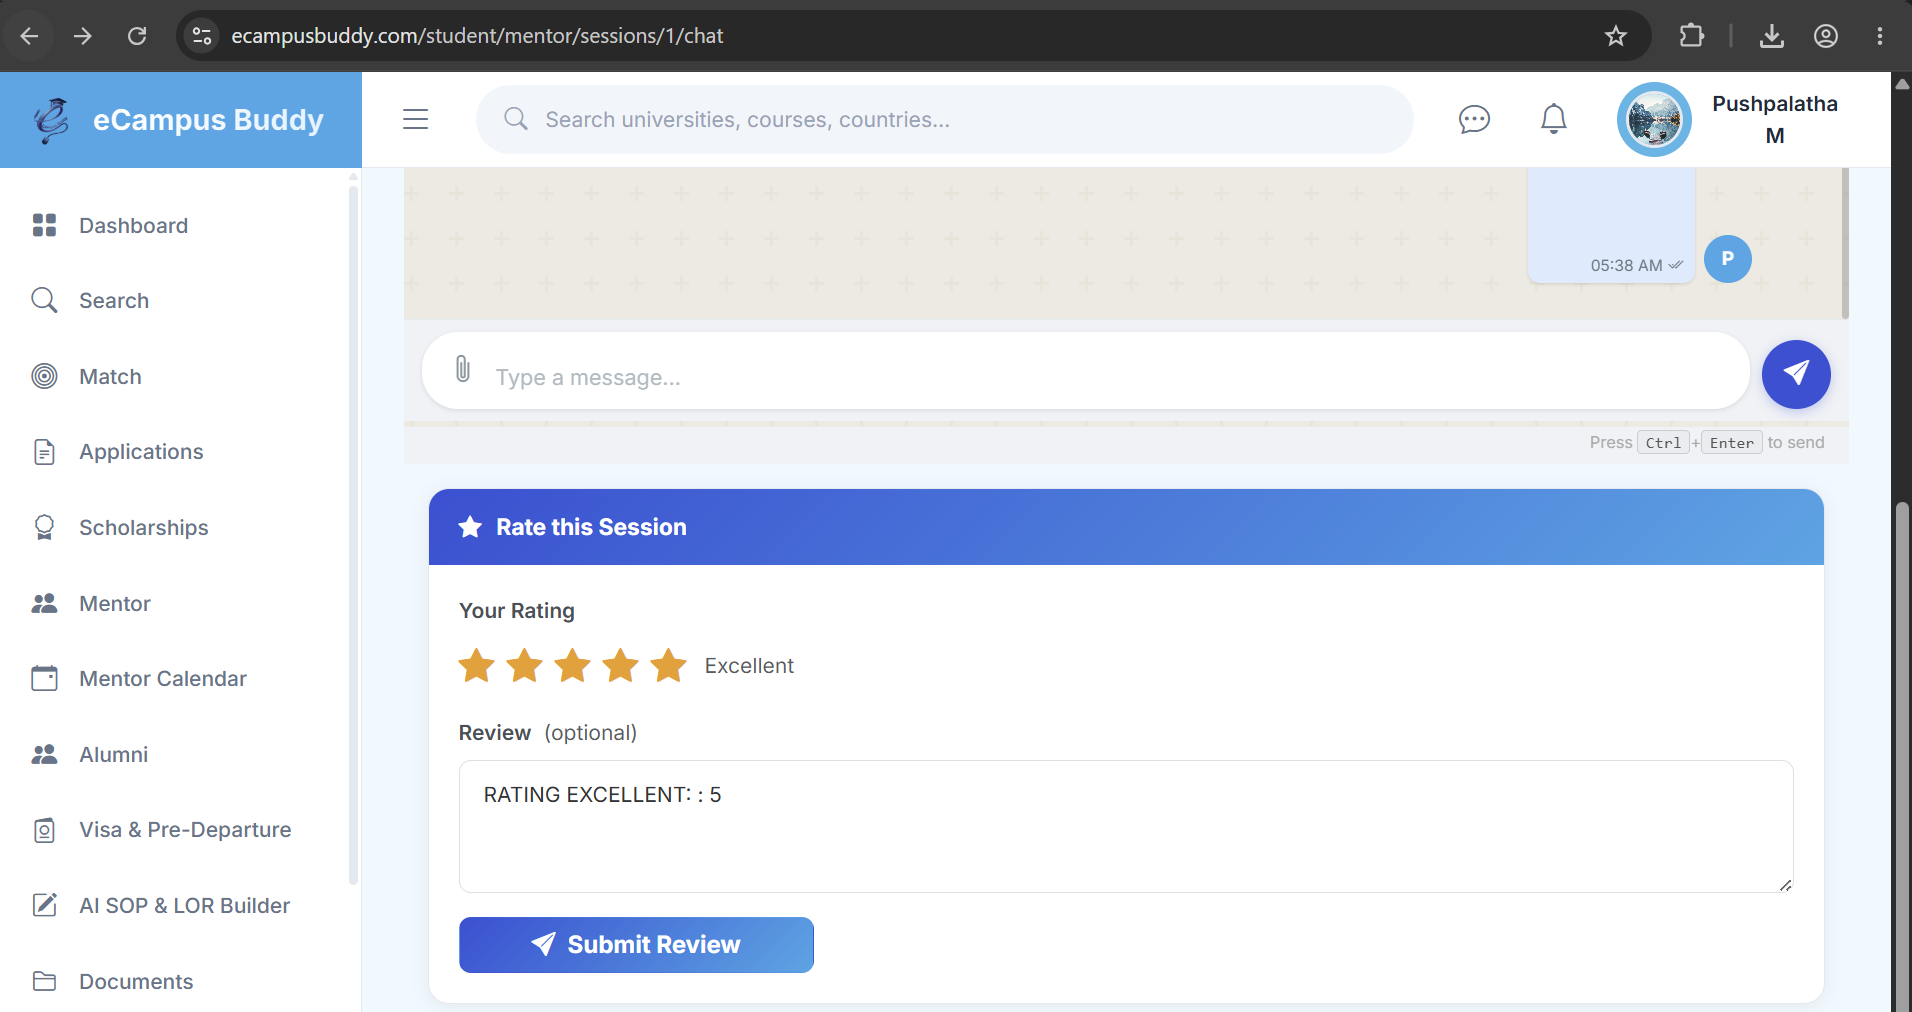
Task: Click the Pushpalatha M username
Action: pos(1774,120)
